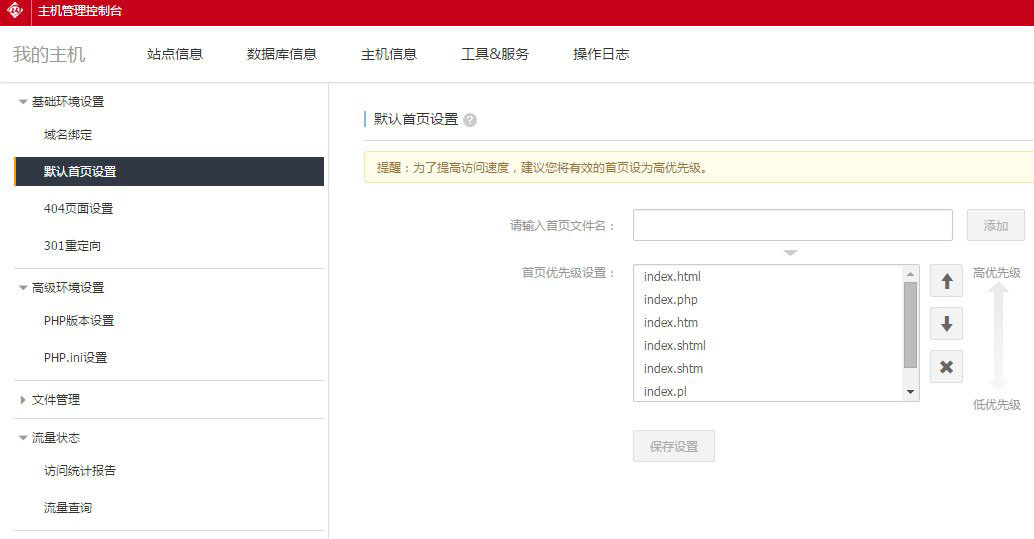1034x539 pixels.
Task: Open the 操作日志 tab
Action: (x=601, y=54)
